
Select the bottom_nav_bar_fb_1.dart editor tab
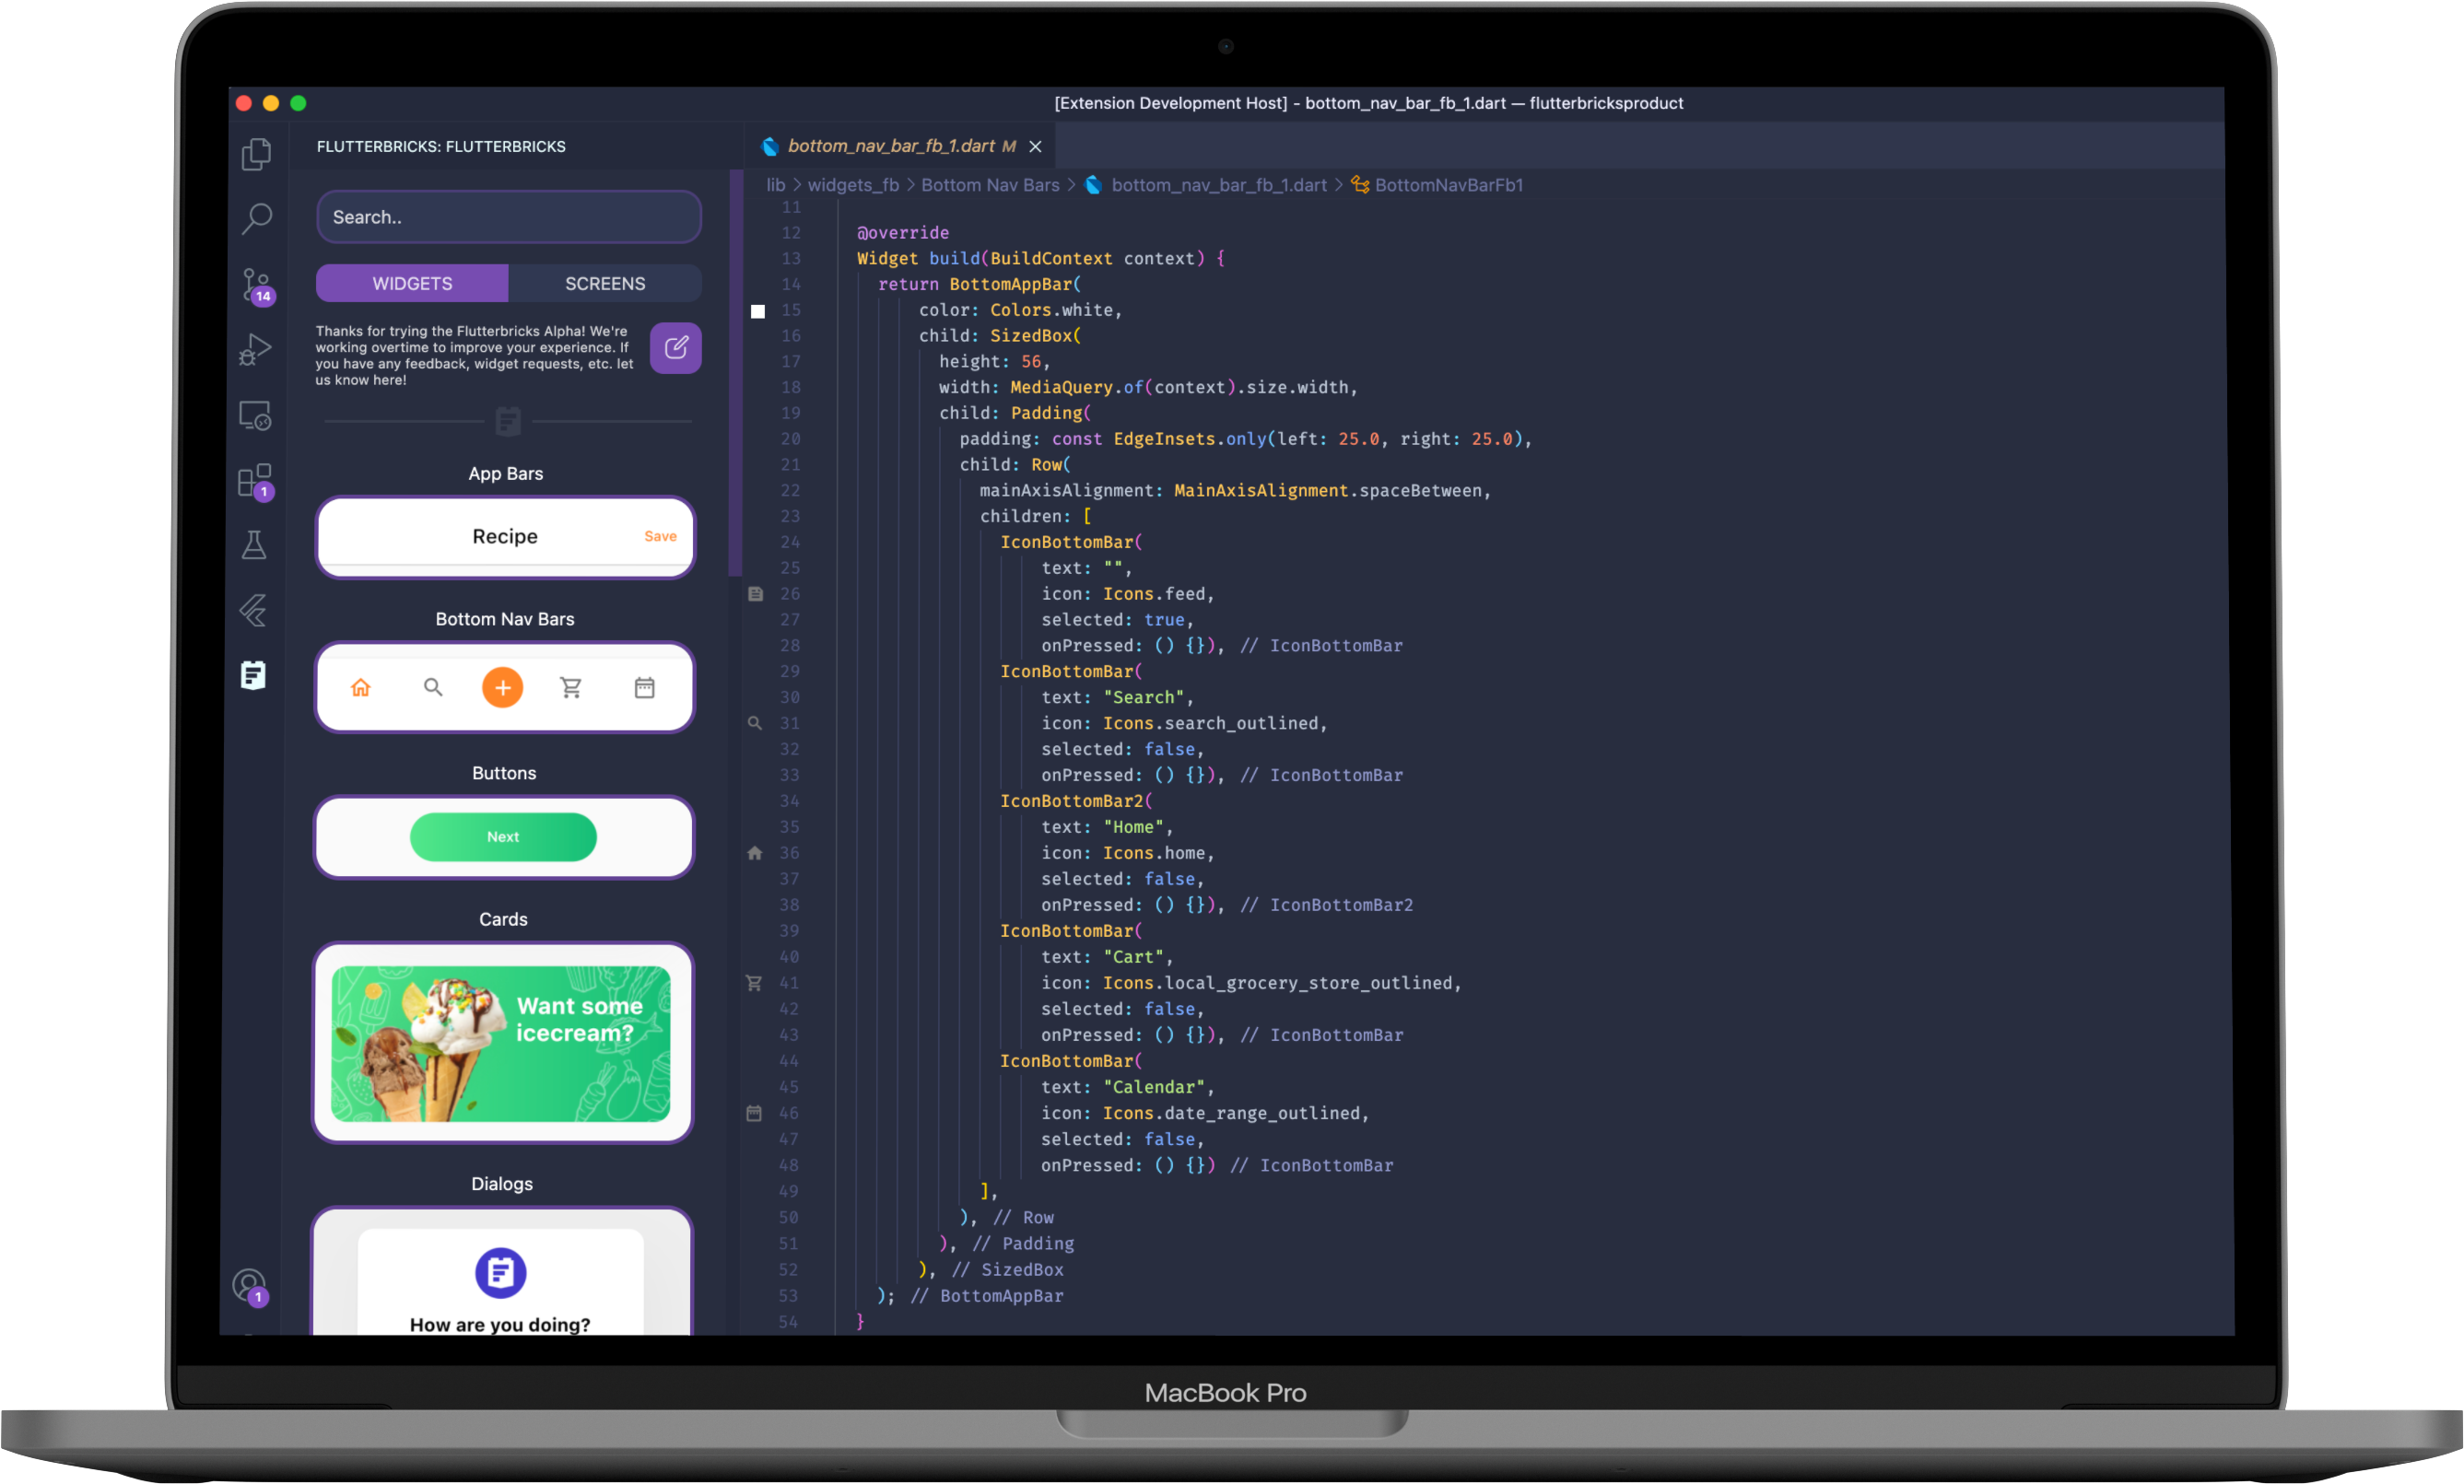[x=890, y=146]
